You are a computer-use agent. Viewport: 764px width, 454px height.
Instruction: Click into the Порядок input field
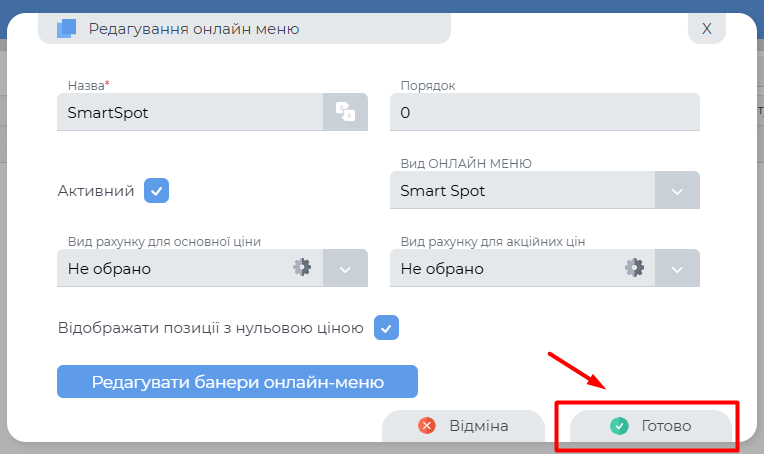point(544,112)
